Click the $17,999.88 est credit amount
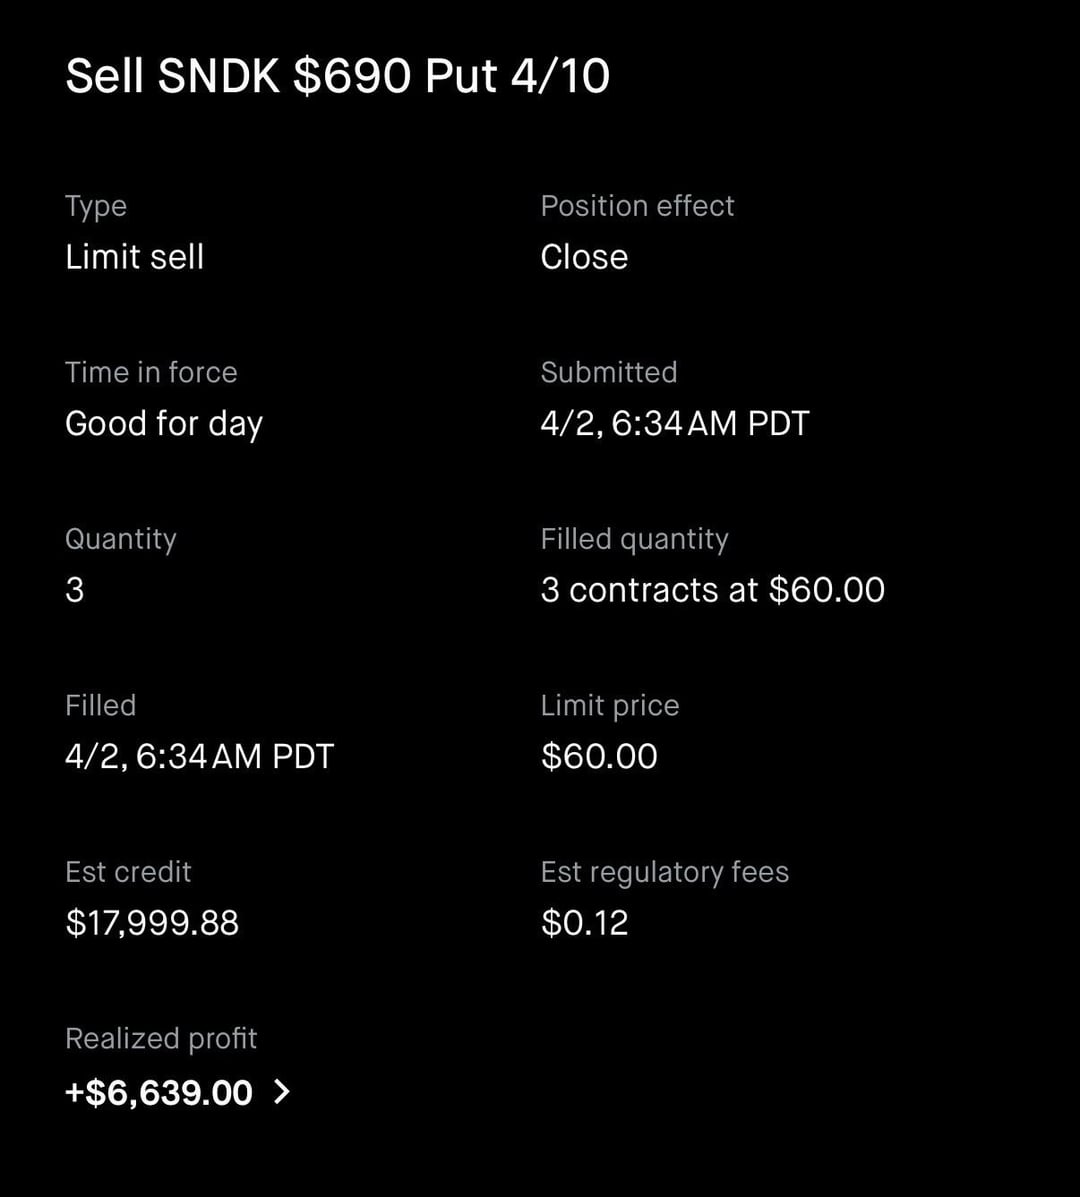Viewport: 1080px width, 1197px height. [152, 922]
